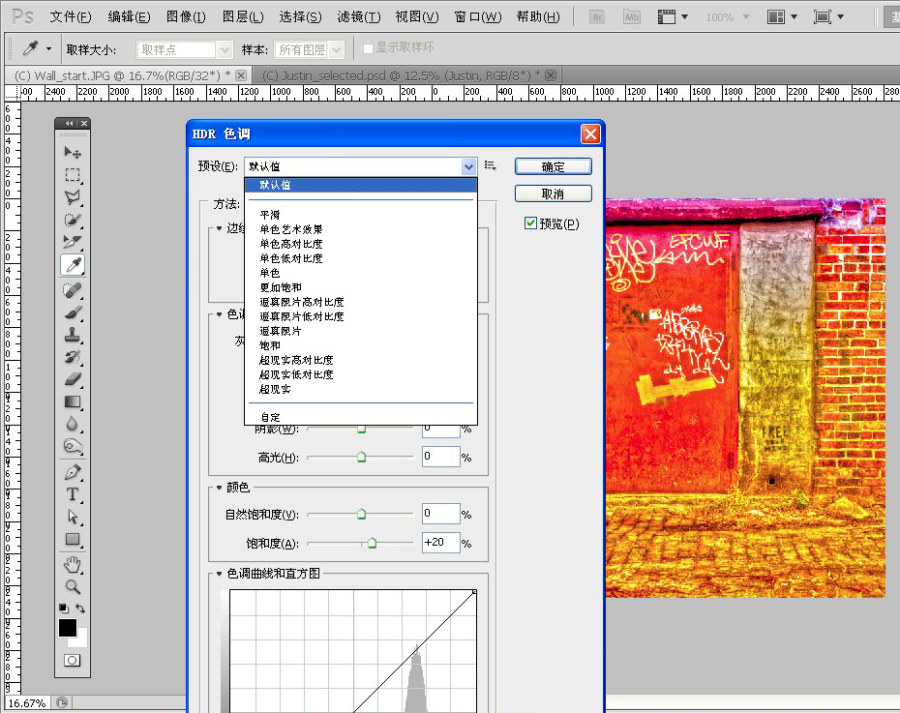The width and height of the screenshot is (900, 713).
Task: Open the 预设 preset dropdown arrow
Action: click(x=468, y=166)
